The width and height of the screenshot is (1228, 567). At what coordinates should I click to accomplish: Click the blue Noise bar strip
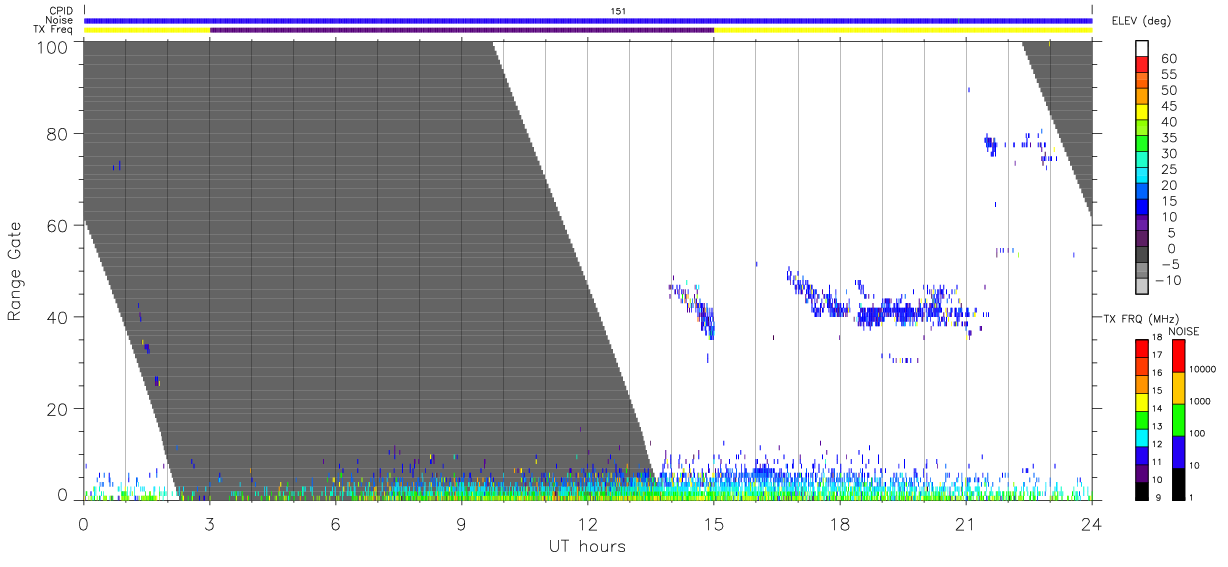point(588,20)
